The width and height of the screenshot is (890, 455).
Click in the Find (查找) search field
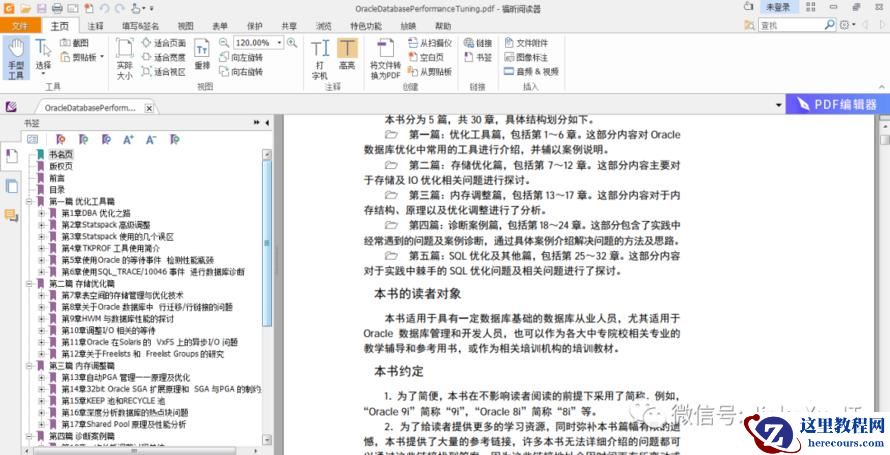pos(791,25)
